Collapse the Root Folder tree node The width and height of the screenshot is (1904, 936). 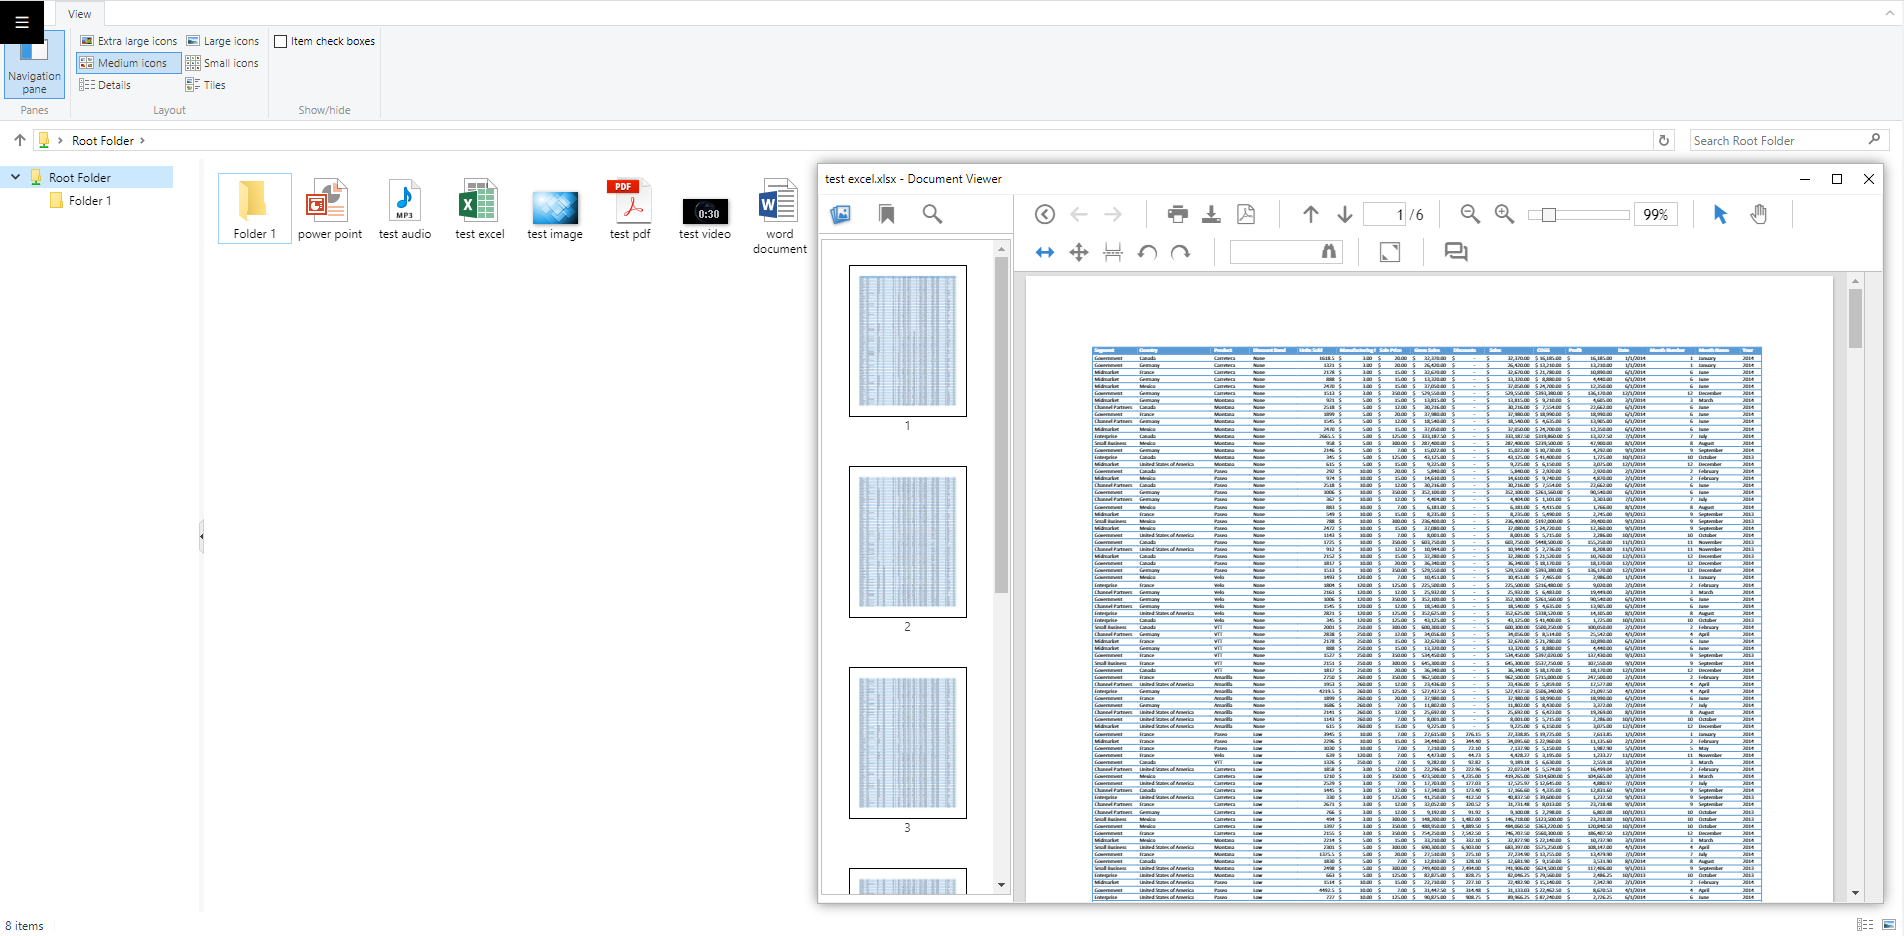tap(15, 177)
